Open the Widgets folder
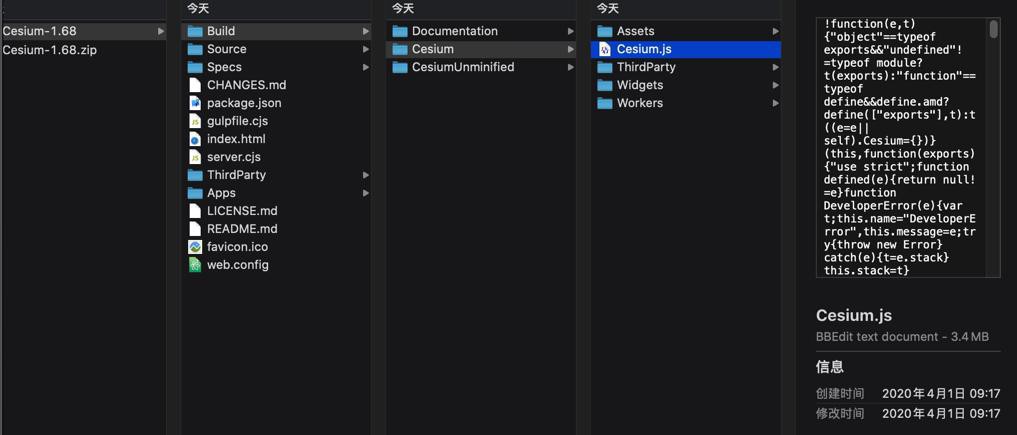This screenshot has width=1017, height=435. (640, 85)
